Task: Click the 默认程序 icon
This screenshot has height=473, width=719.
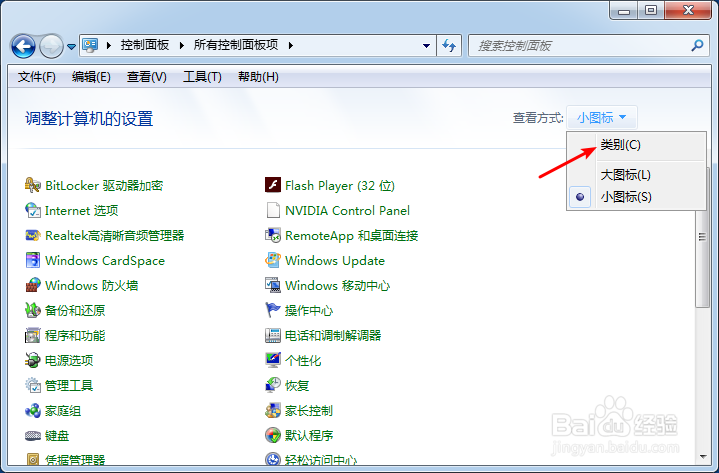Action: click(x=273, y=435)
